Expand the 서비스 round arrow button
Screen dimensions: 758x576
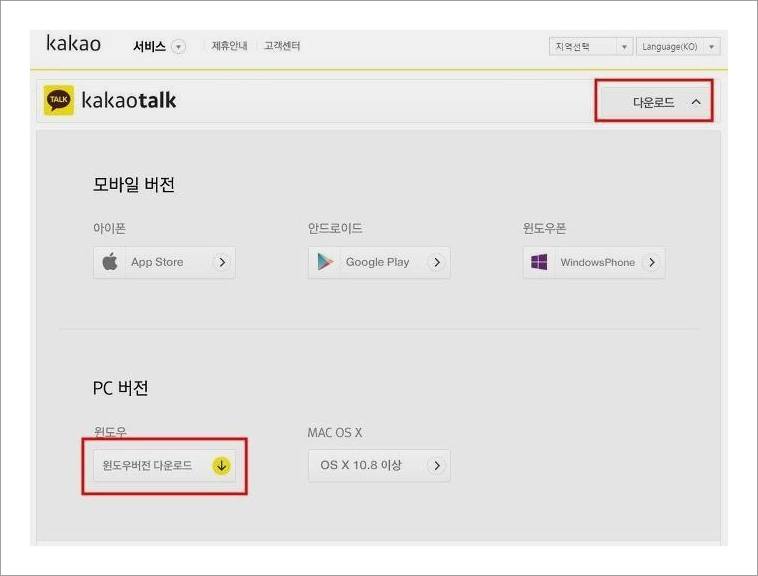click(x=179, y=47)
